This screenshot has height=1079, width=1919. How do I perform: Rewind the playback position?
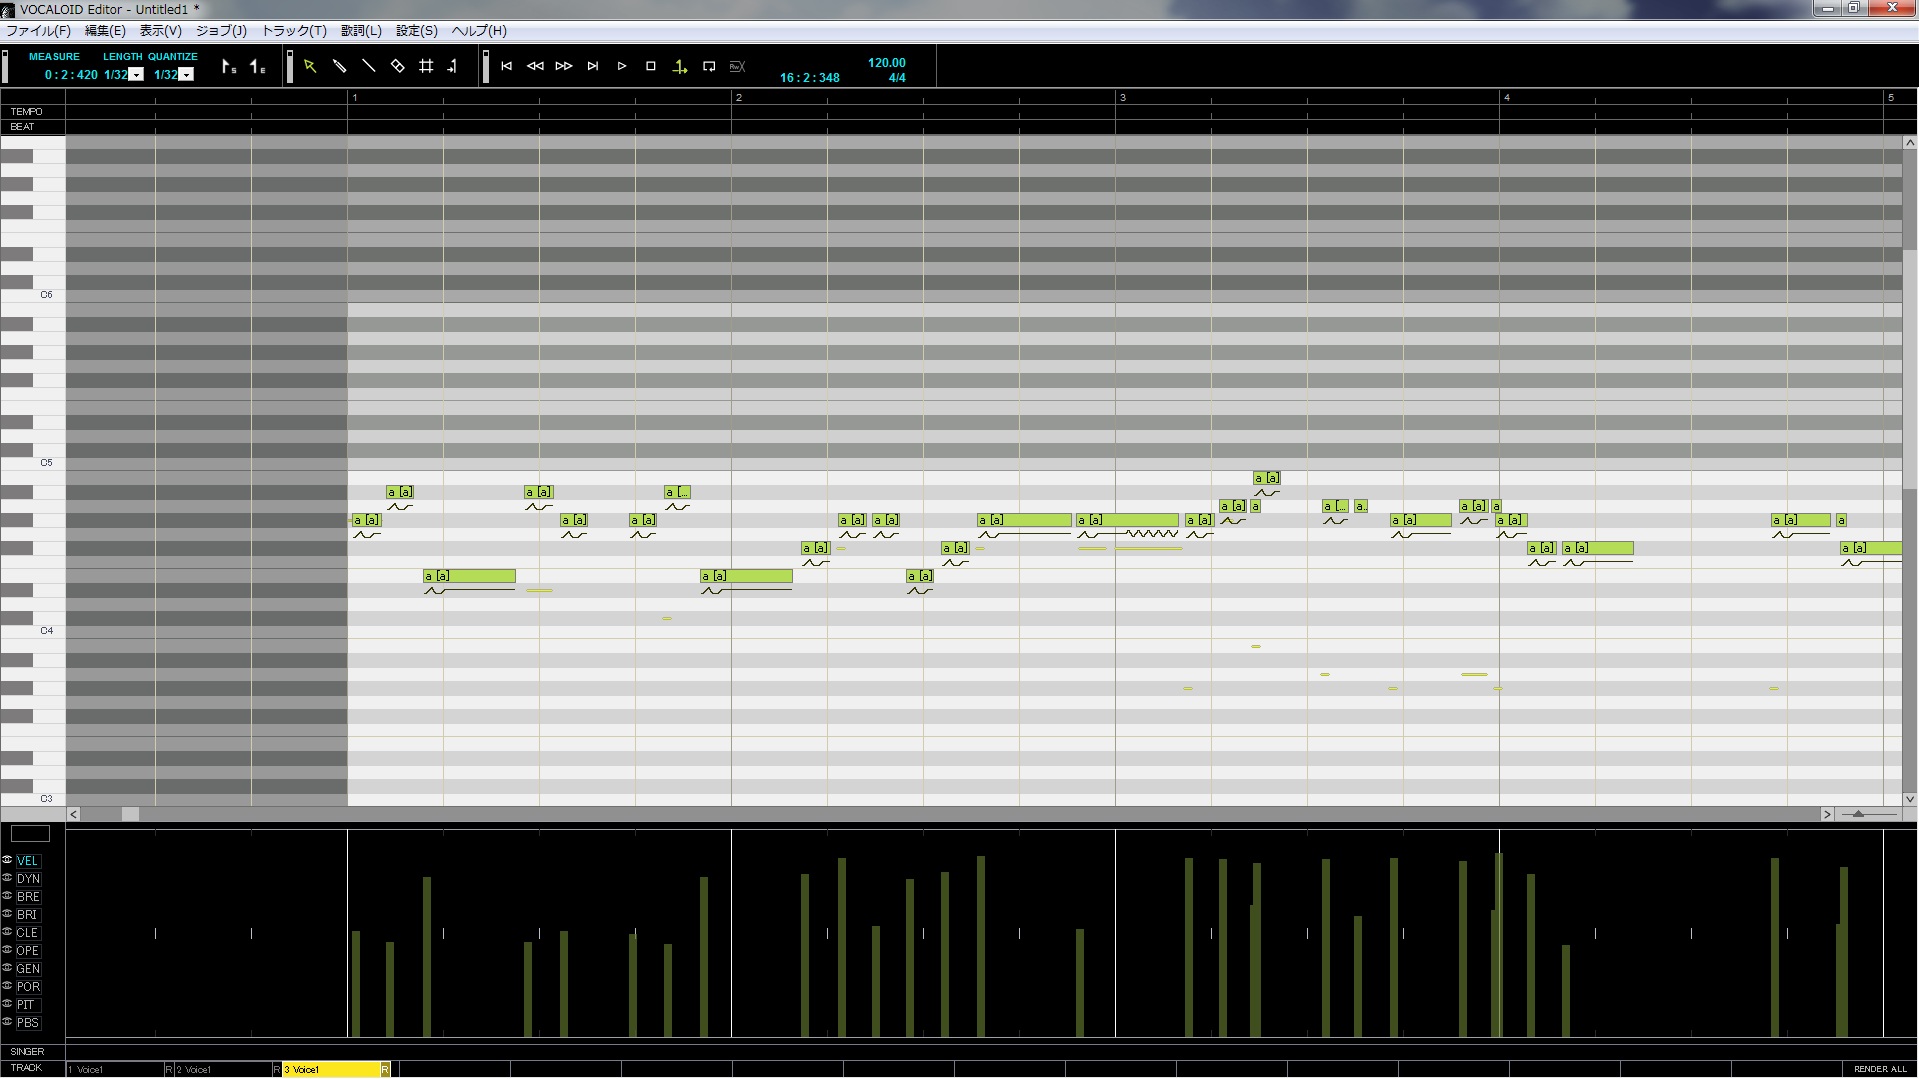[x=535, y=66]
